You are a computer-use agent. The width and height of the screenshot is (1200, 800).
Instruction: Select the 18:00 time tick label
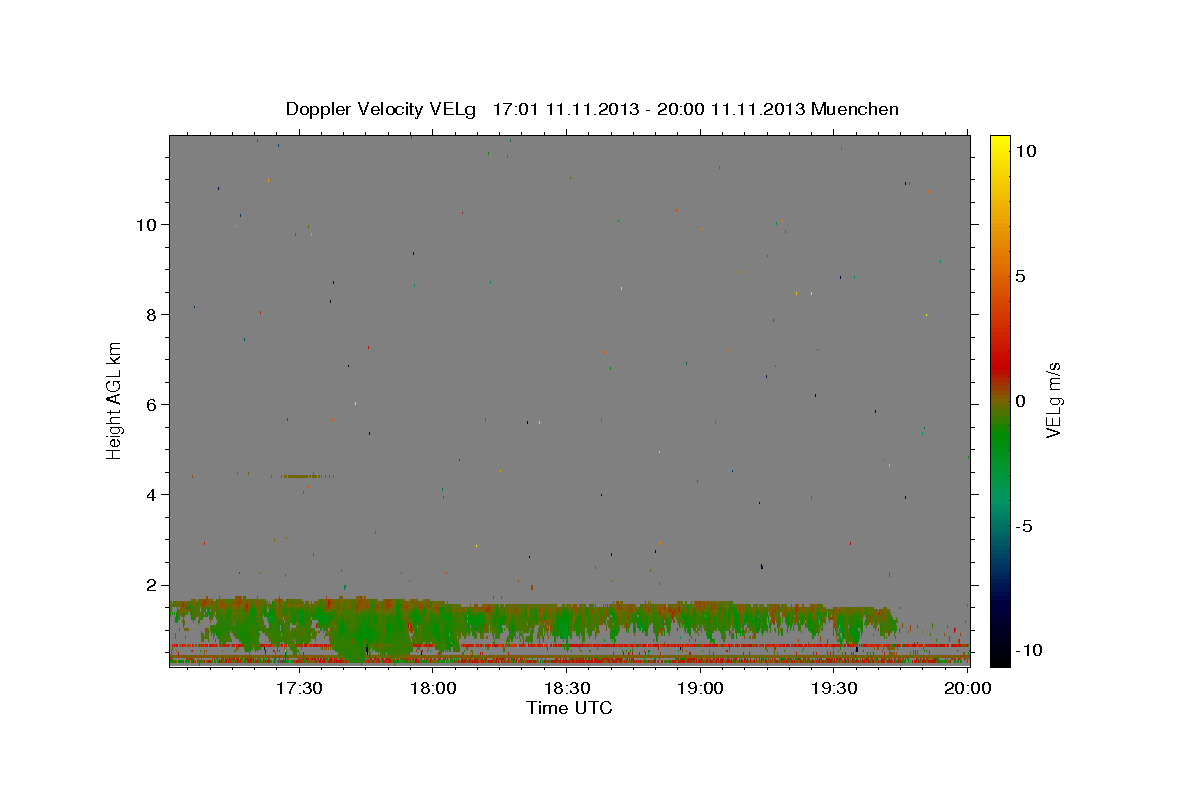tap(432, 688)
